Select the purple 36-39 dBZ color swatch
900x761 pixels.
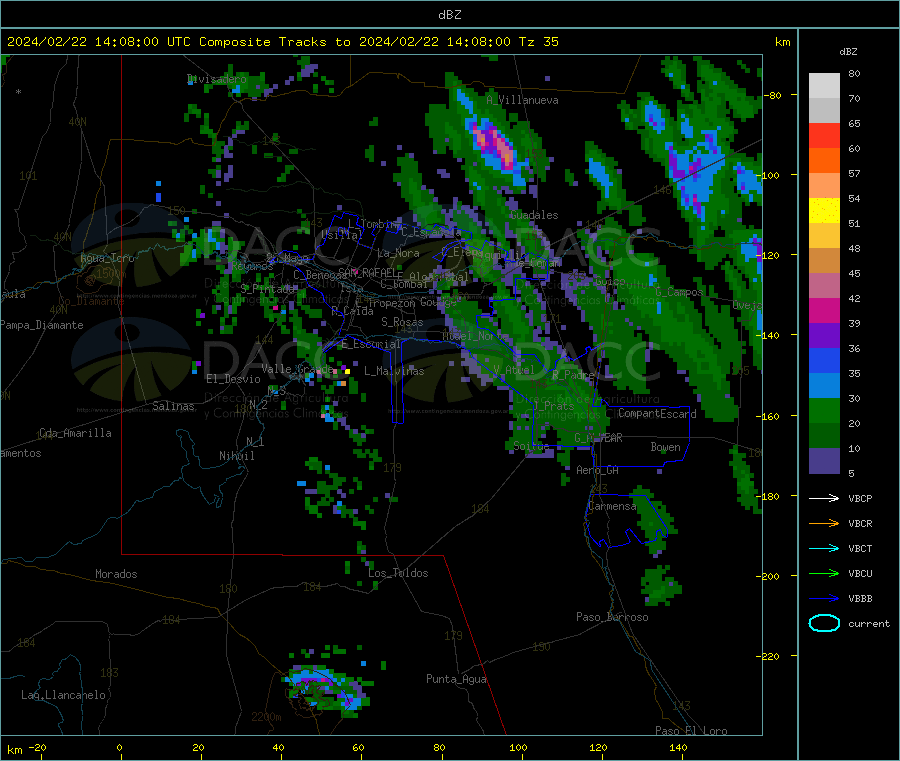824,336
